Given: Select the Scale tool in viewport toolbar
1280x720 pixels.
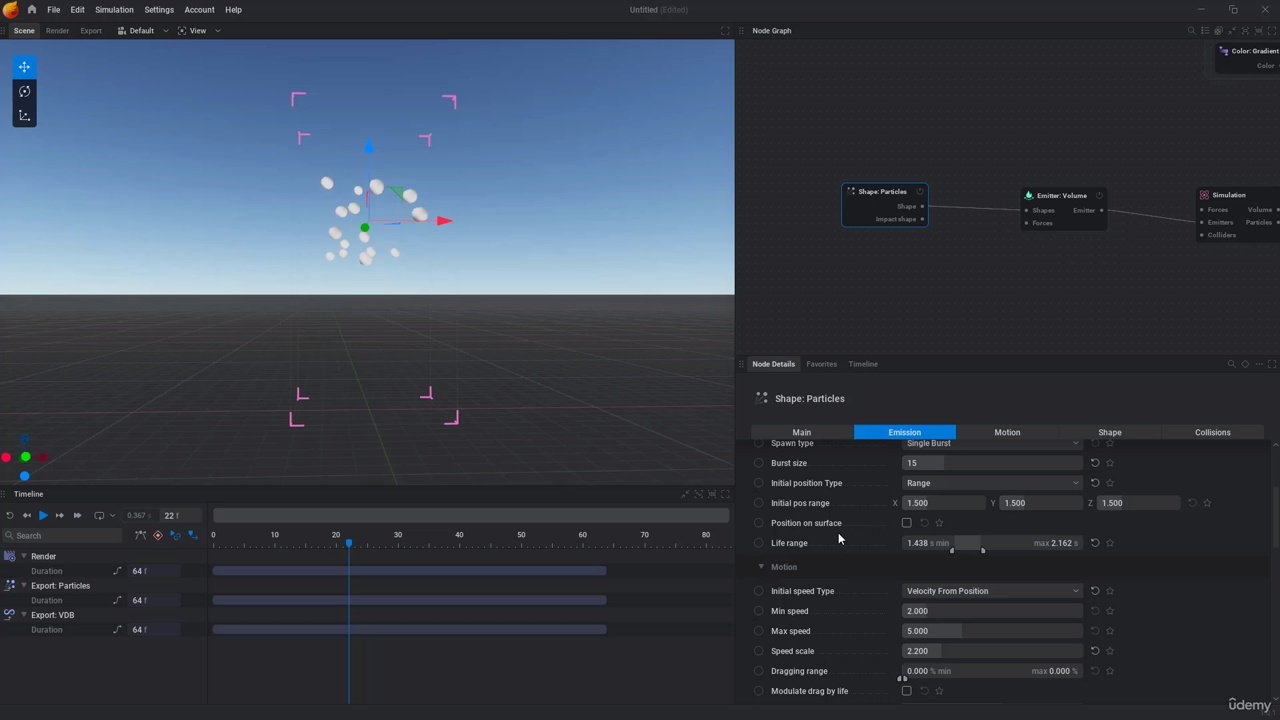Looking at the screenshot, I should point(24,116).
